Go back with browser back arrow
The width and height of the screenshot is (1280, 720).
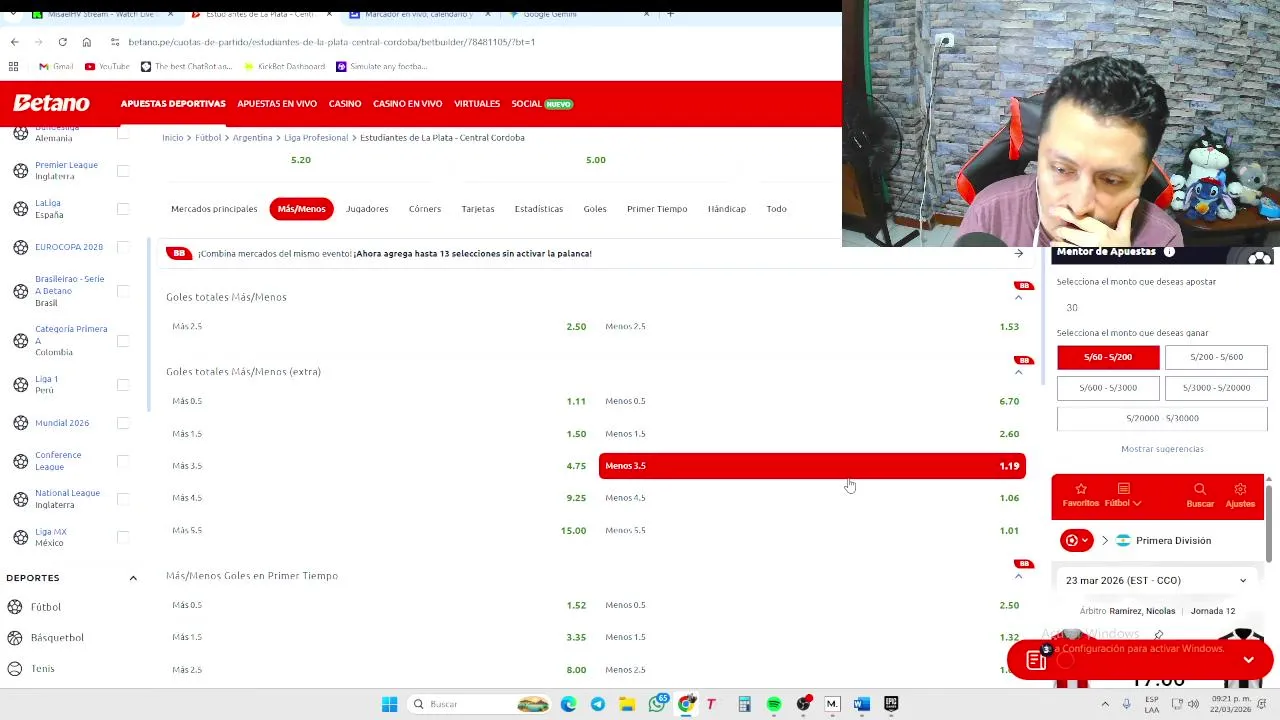click(x=14, y=42)
